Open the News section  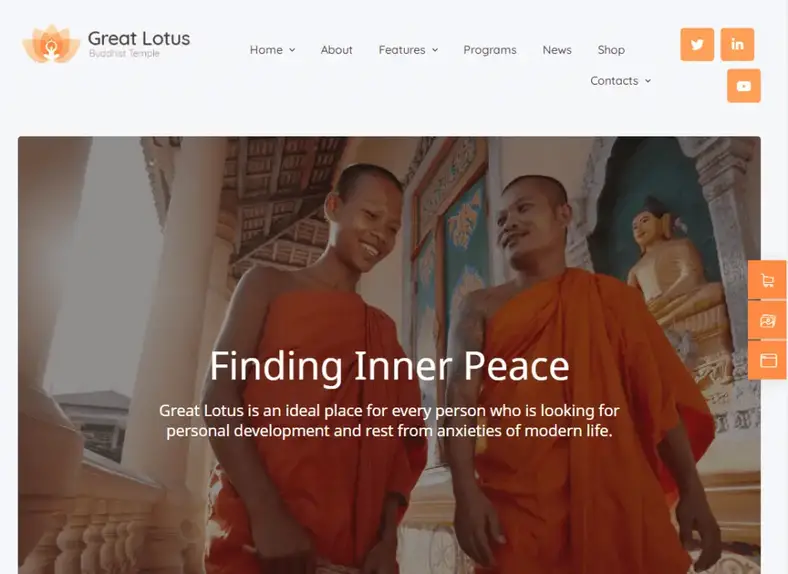pos(557,50)
